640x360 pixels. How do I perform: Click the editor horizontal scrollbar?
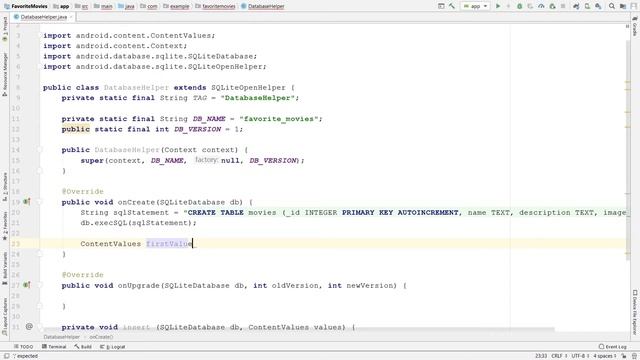coord(298,330)
